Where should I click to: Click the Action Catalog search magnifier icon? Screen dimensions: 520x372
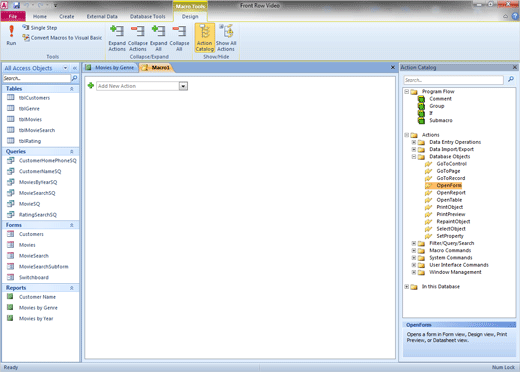coord(510,79)
